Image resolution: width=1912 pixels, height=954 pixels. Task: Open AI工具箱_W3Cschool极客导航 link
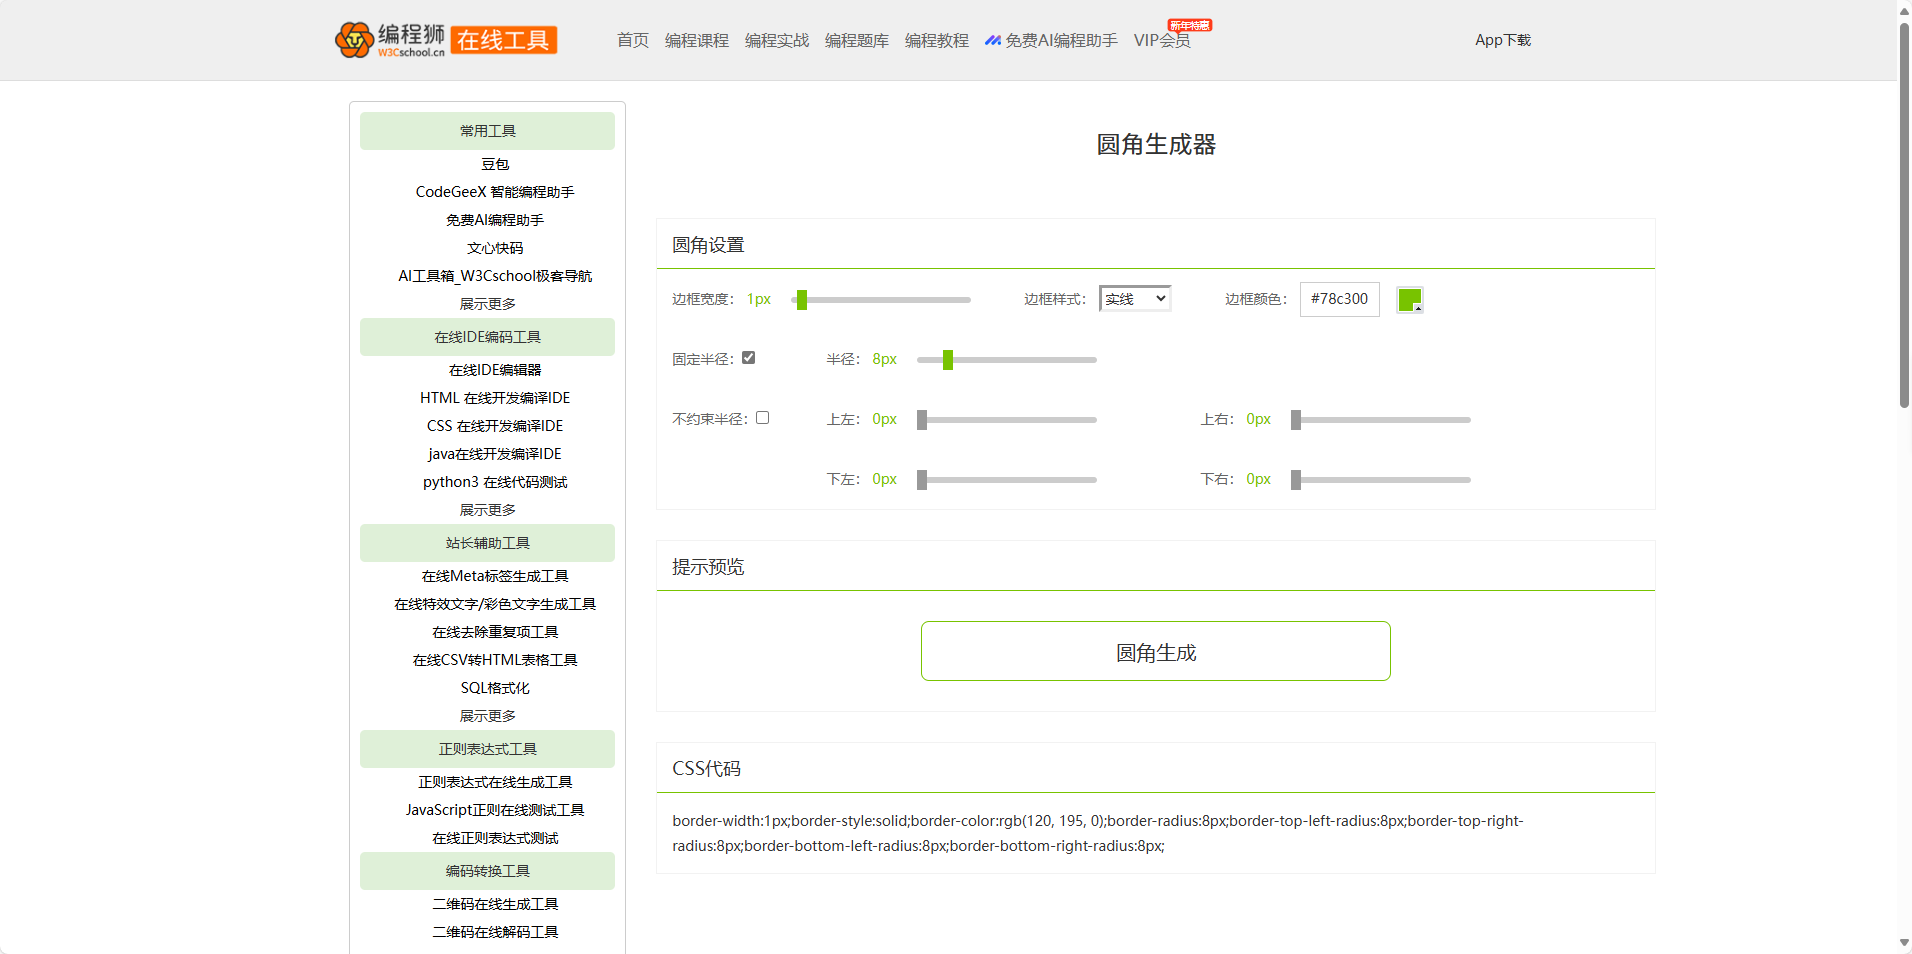[495, 276]
